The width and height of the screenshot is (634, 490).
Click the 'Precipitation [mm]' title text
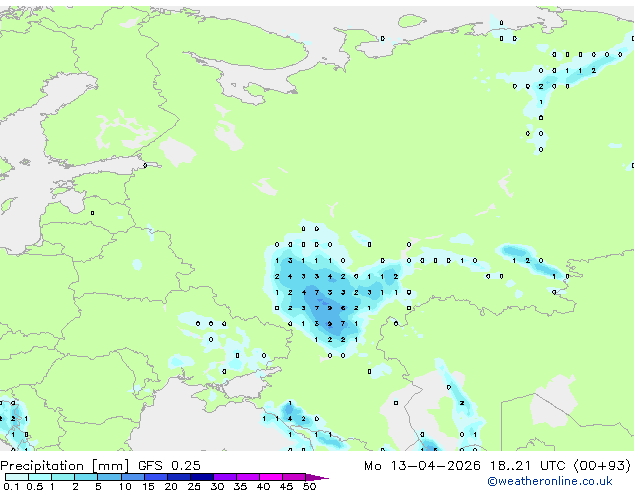tap(65, 466)
